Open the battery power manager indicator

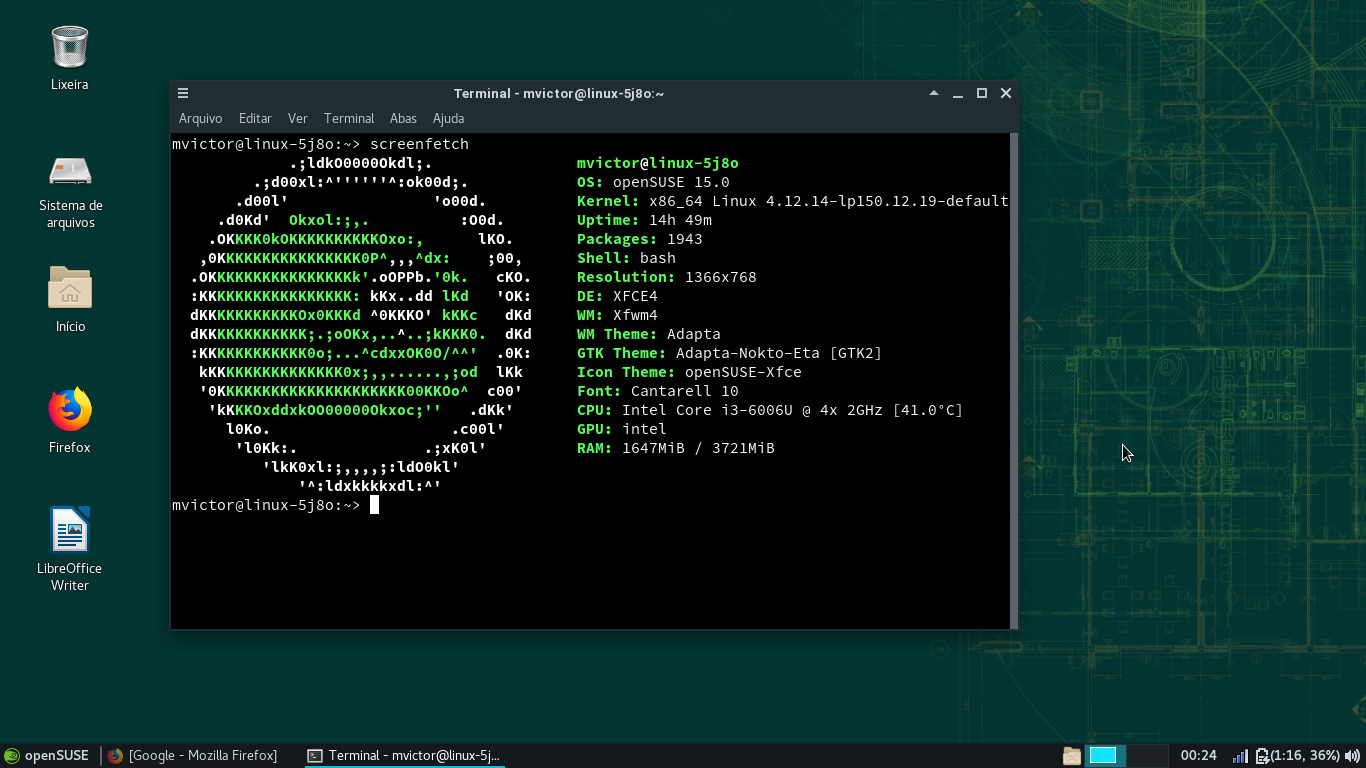pyautogui.click(x=1298, y=756)
